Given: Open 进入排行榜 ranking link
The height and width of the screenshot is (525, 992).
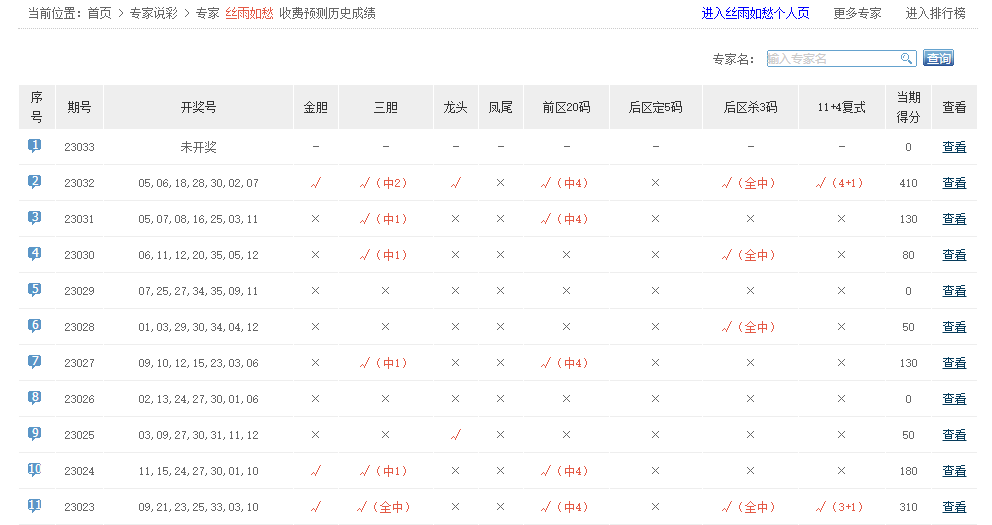Looking at the screenshot, I should click(x=935, y=13).
